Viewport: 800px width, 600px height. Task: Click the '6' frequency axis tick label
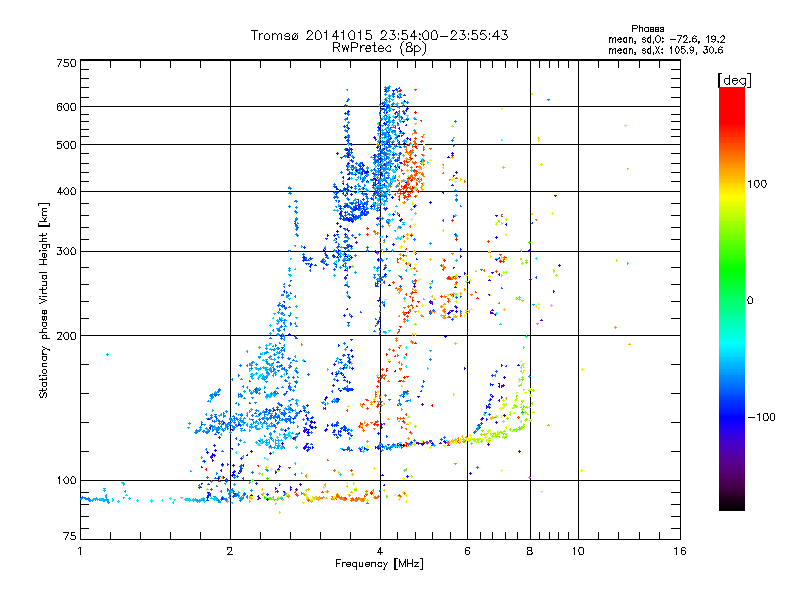tap(467, 551)
